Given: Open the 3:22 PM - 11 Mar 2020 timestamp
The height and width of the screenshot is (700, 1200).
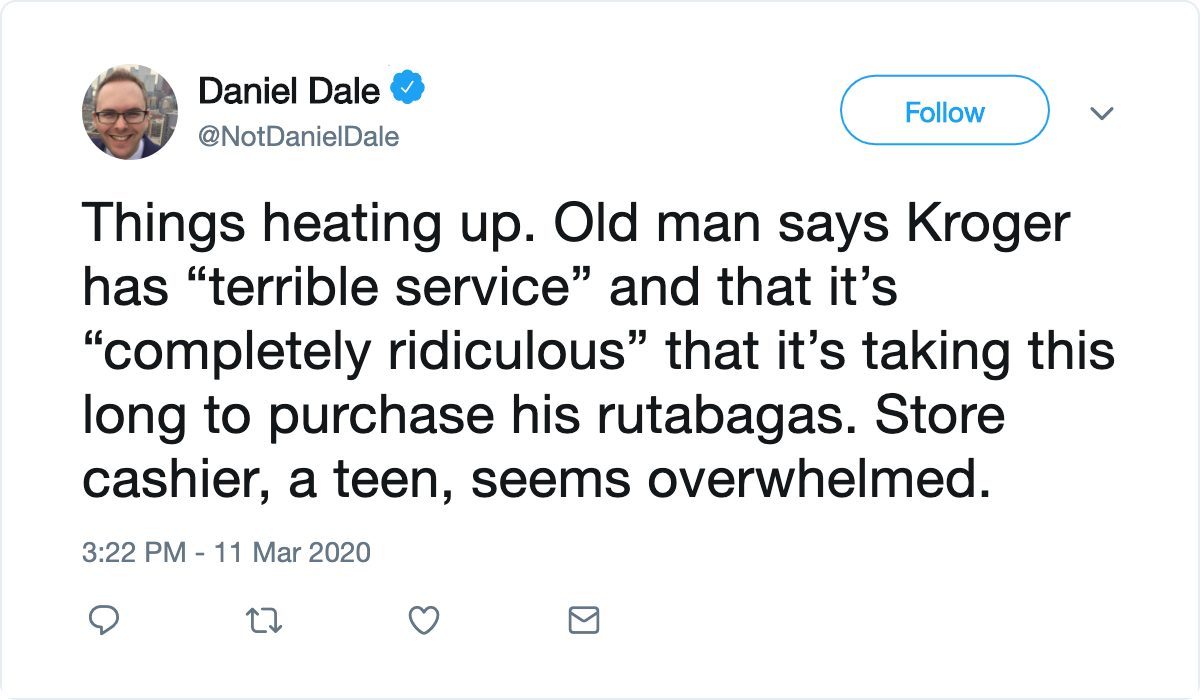Looking at the screenshot, I should coord(226,552).
